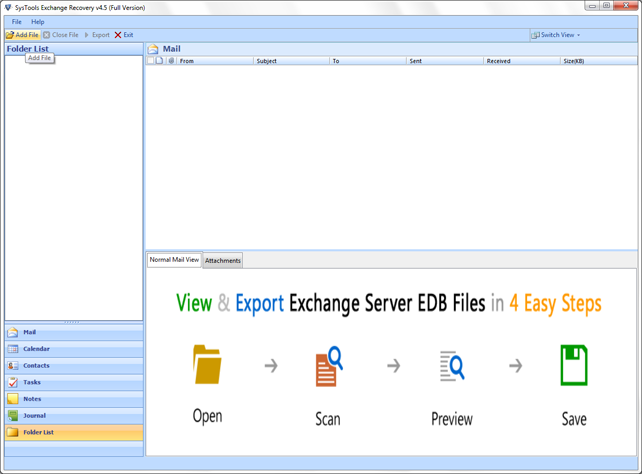Screen dimensions: 642x474
Task: Sort mail by the Sent column
Action: tap(445, 61)
